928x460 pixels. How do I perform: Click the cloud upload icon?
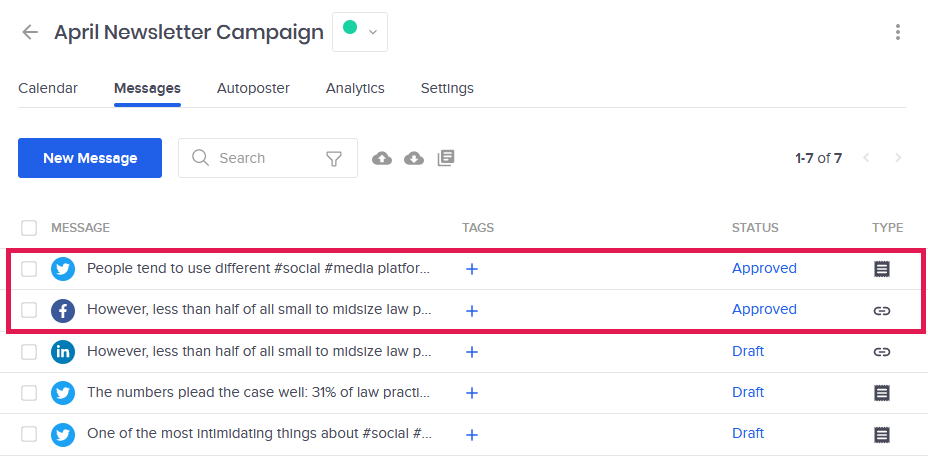(382, 158)
